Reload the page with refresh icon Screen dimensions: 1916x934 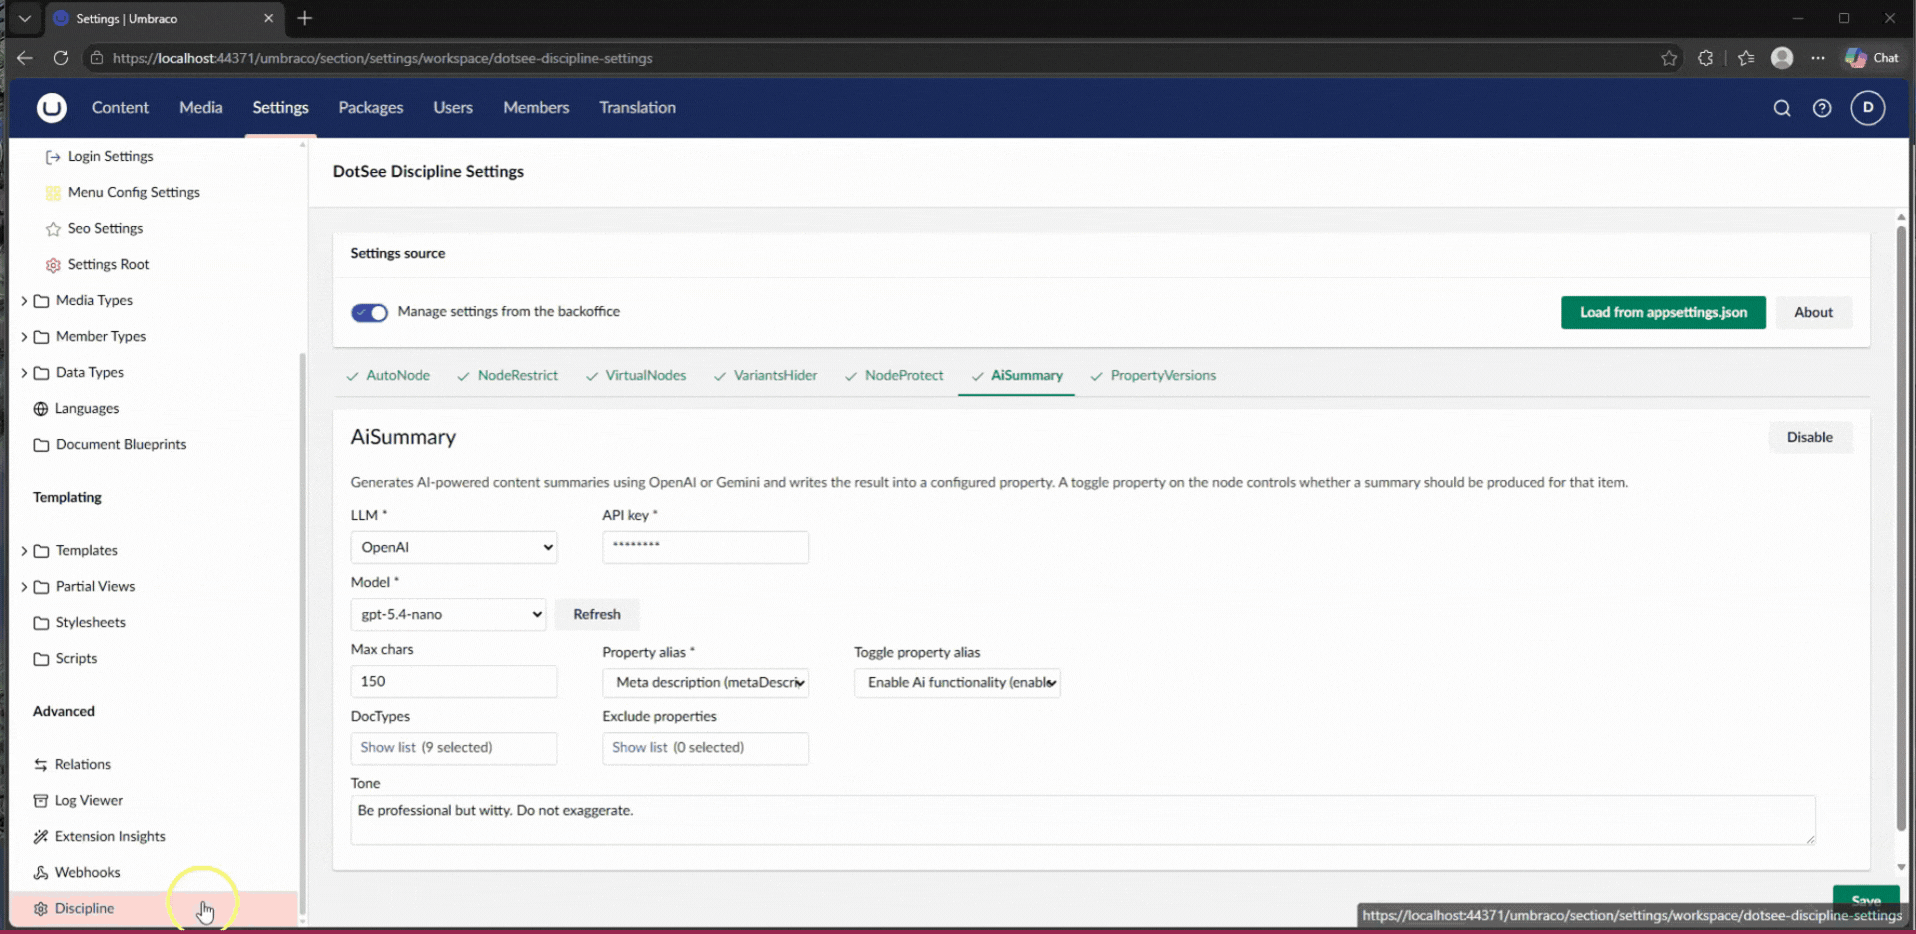pyautogui.click(x=61, y=58)
